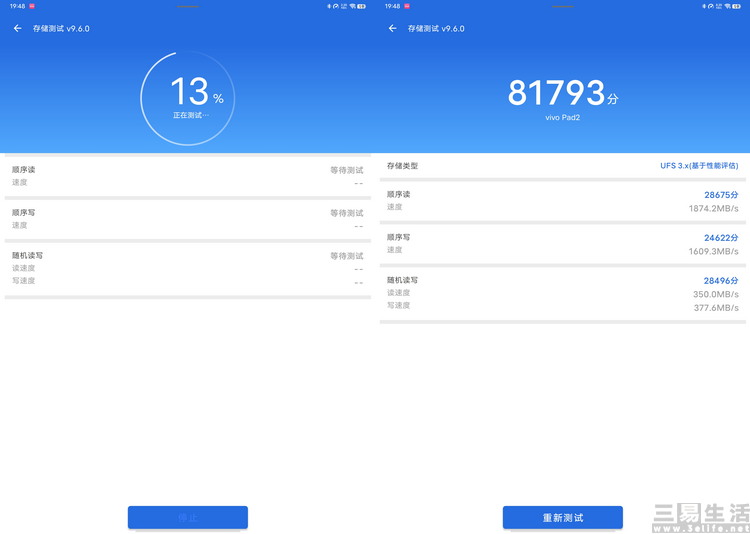Viewport: 750px width, 534px height.
Task: Tap the UFS 3.x storage type value
Action: 699,166
